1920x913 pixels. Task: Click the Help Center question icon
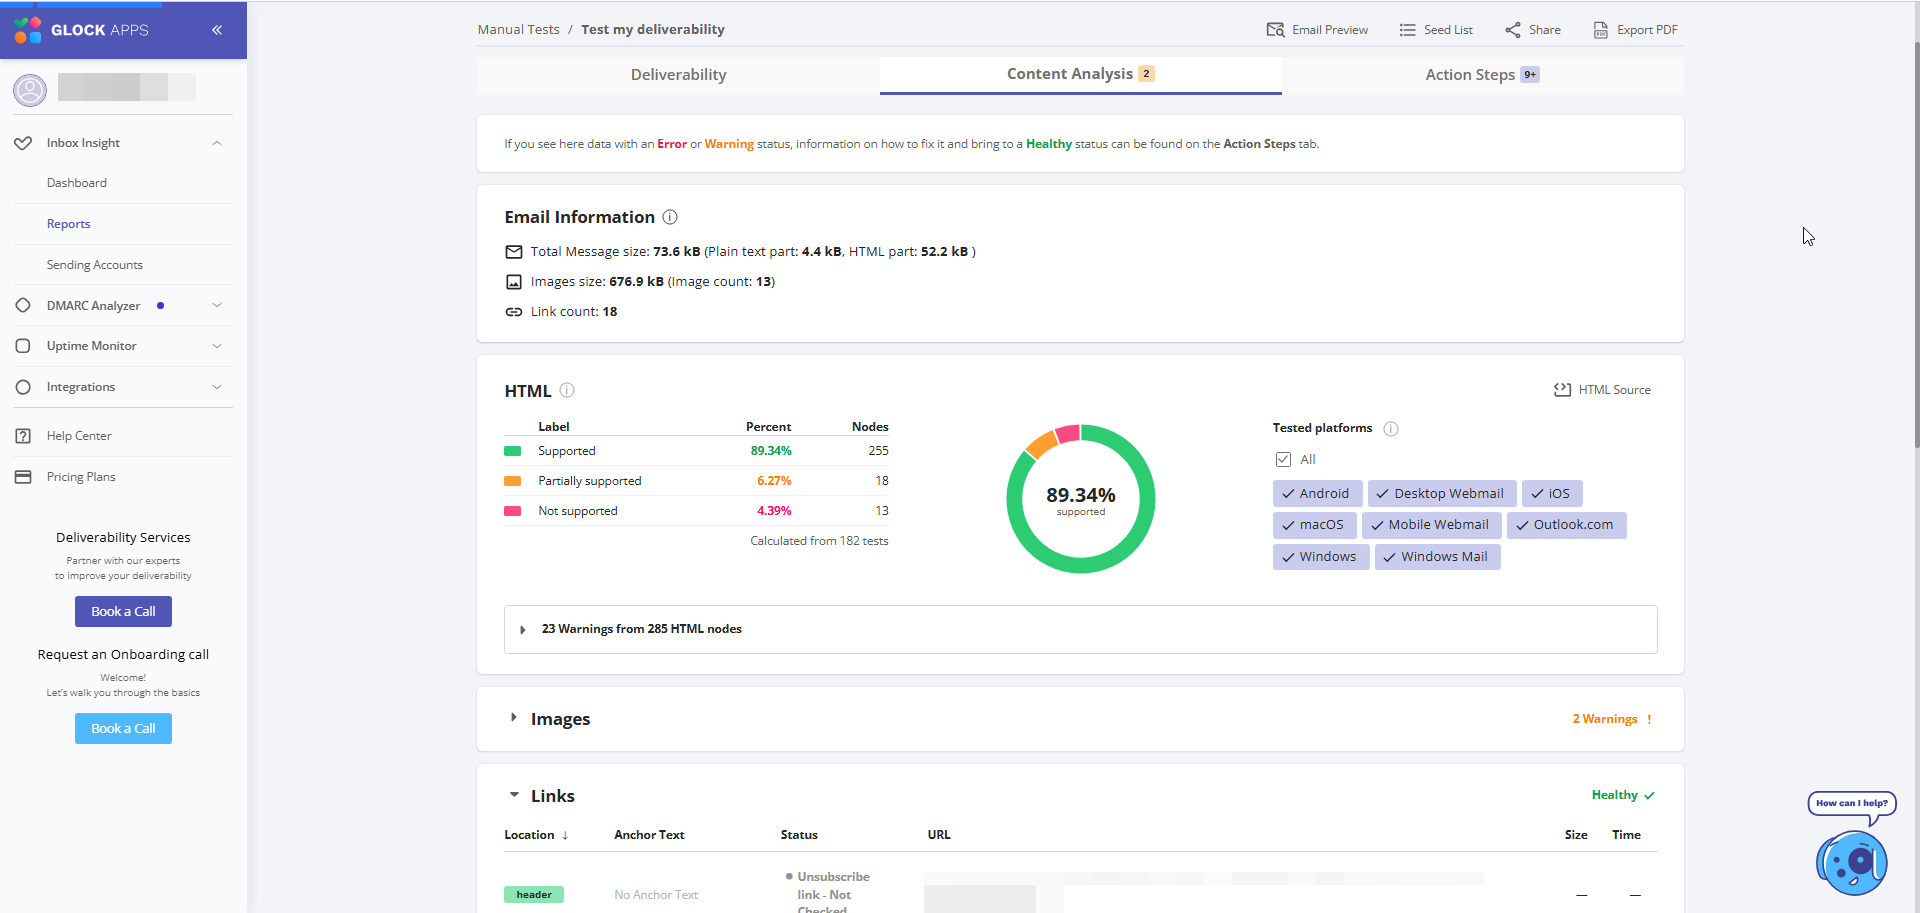pyautogui.click(x=23, y=436)
